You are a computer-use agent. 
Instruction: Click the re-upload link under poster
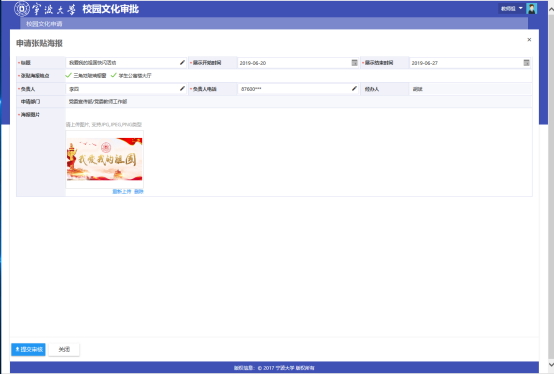(x=122, y=191)
